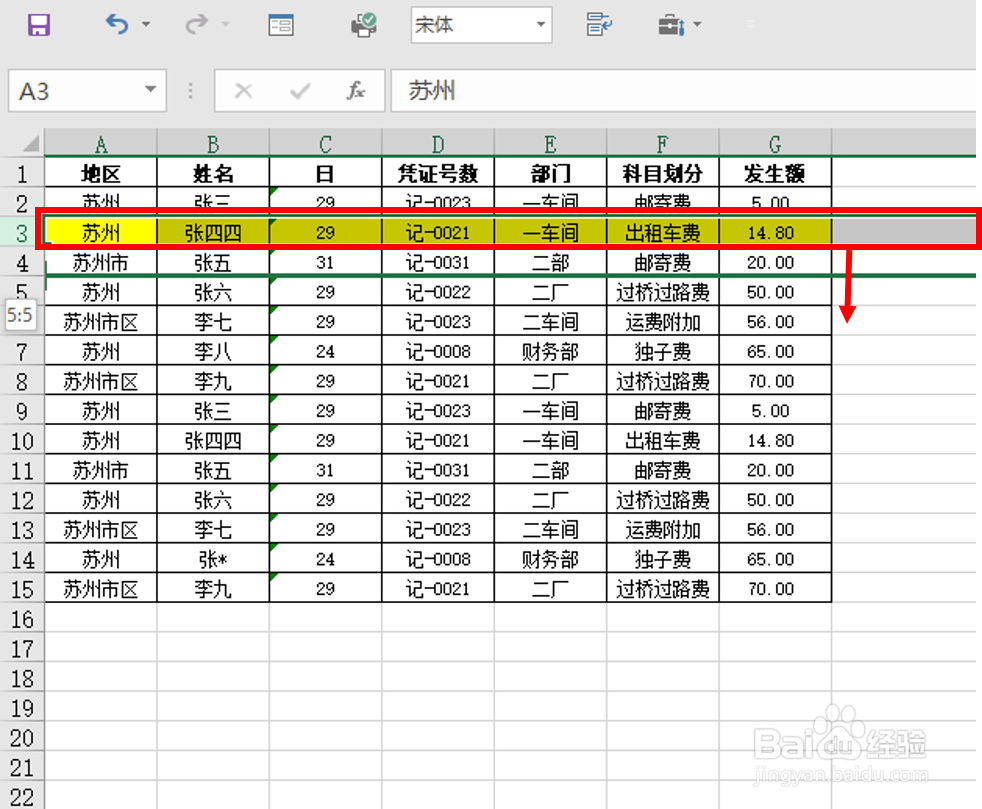Select row 3 header
The width and height of the screenshot is (982, 809).
coord(23,232)
